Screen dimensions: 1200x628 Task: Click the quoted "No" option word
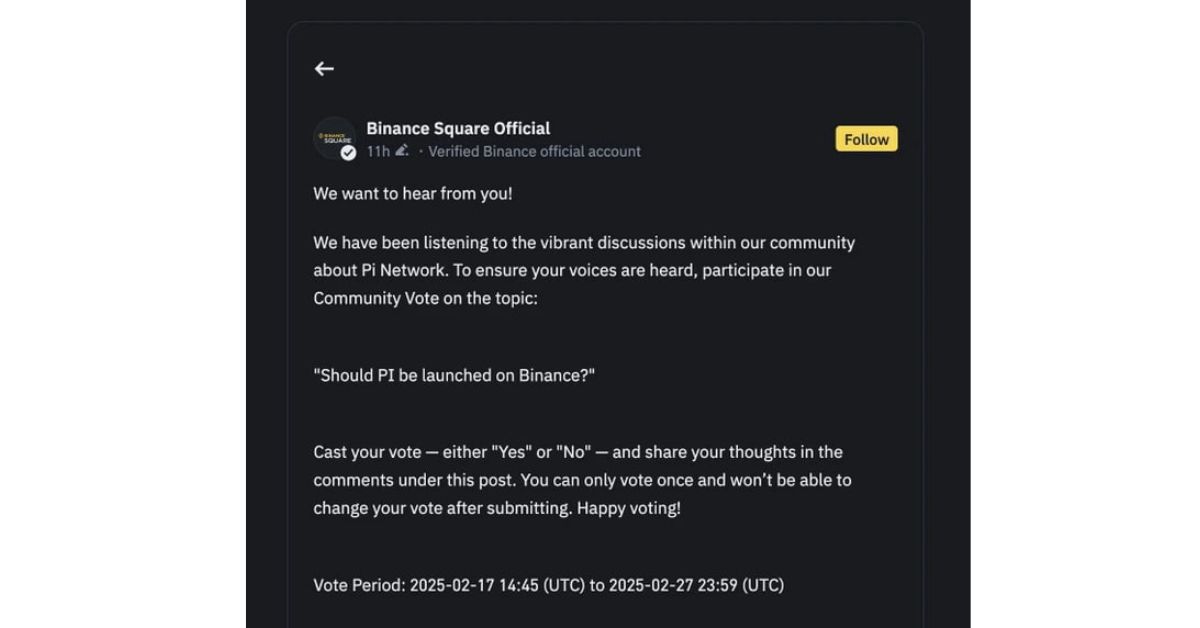[x=572, y=452]
